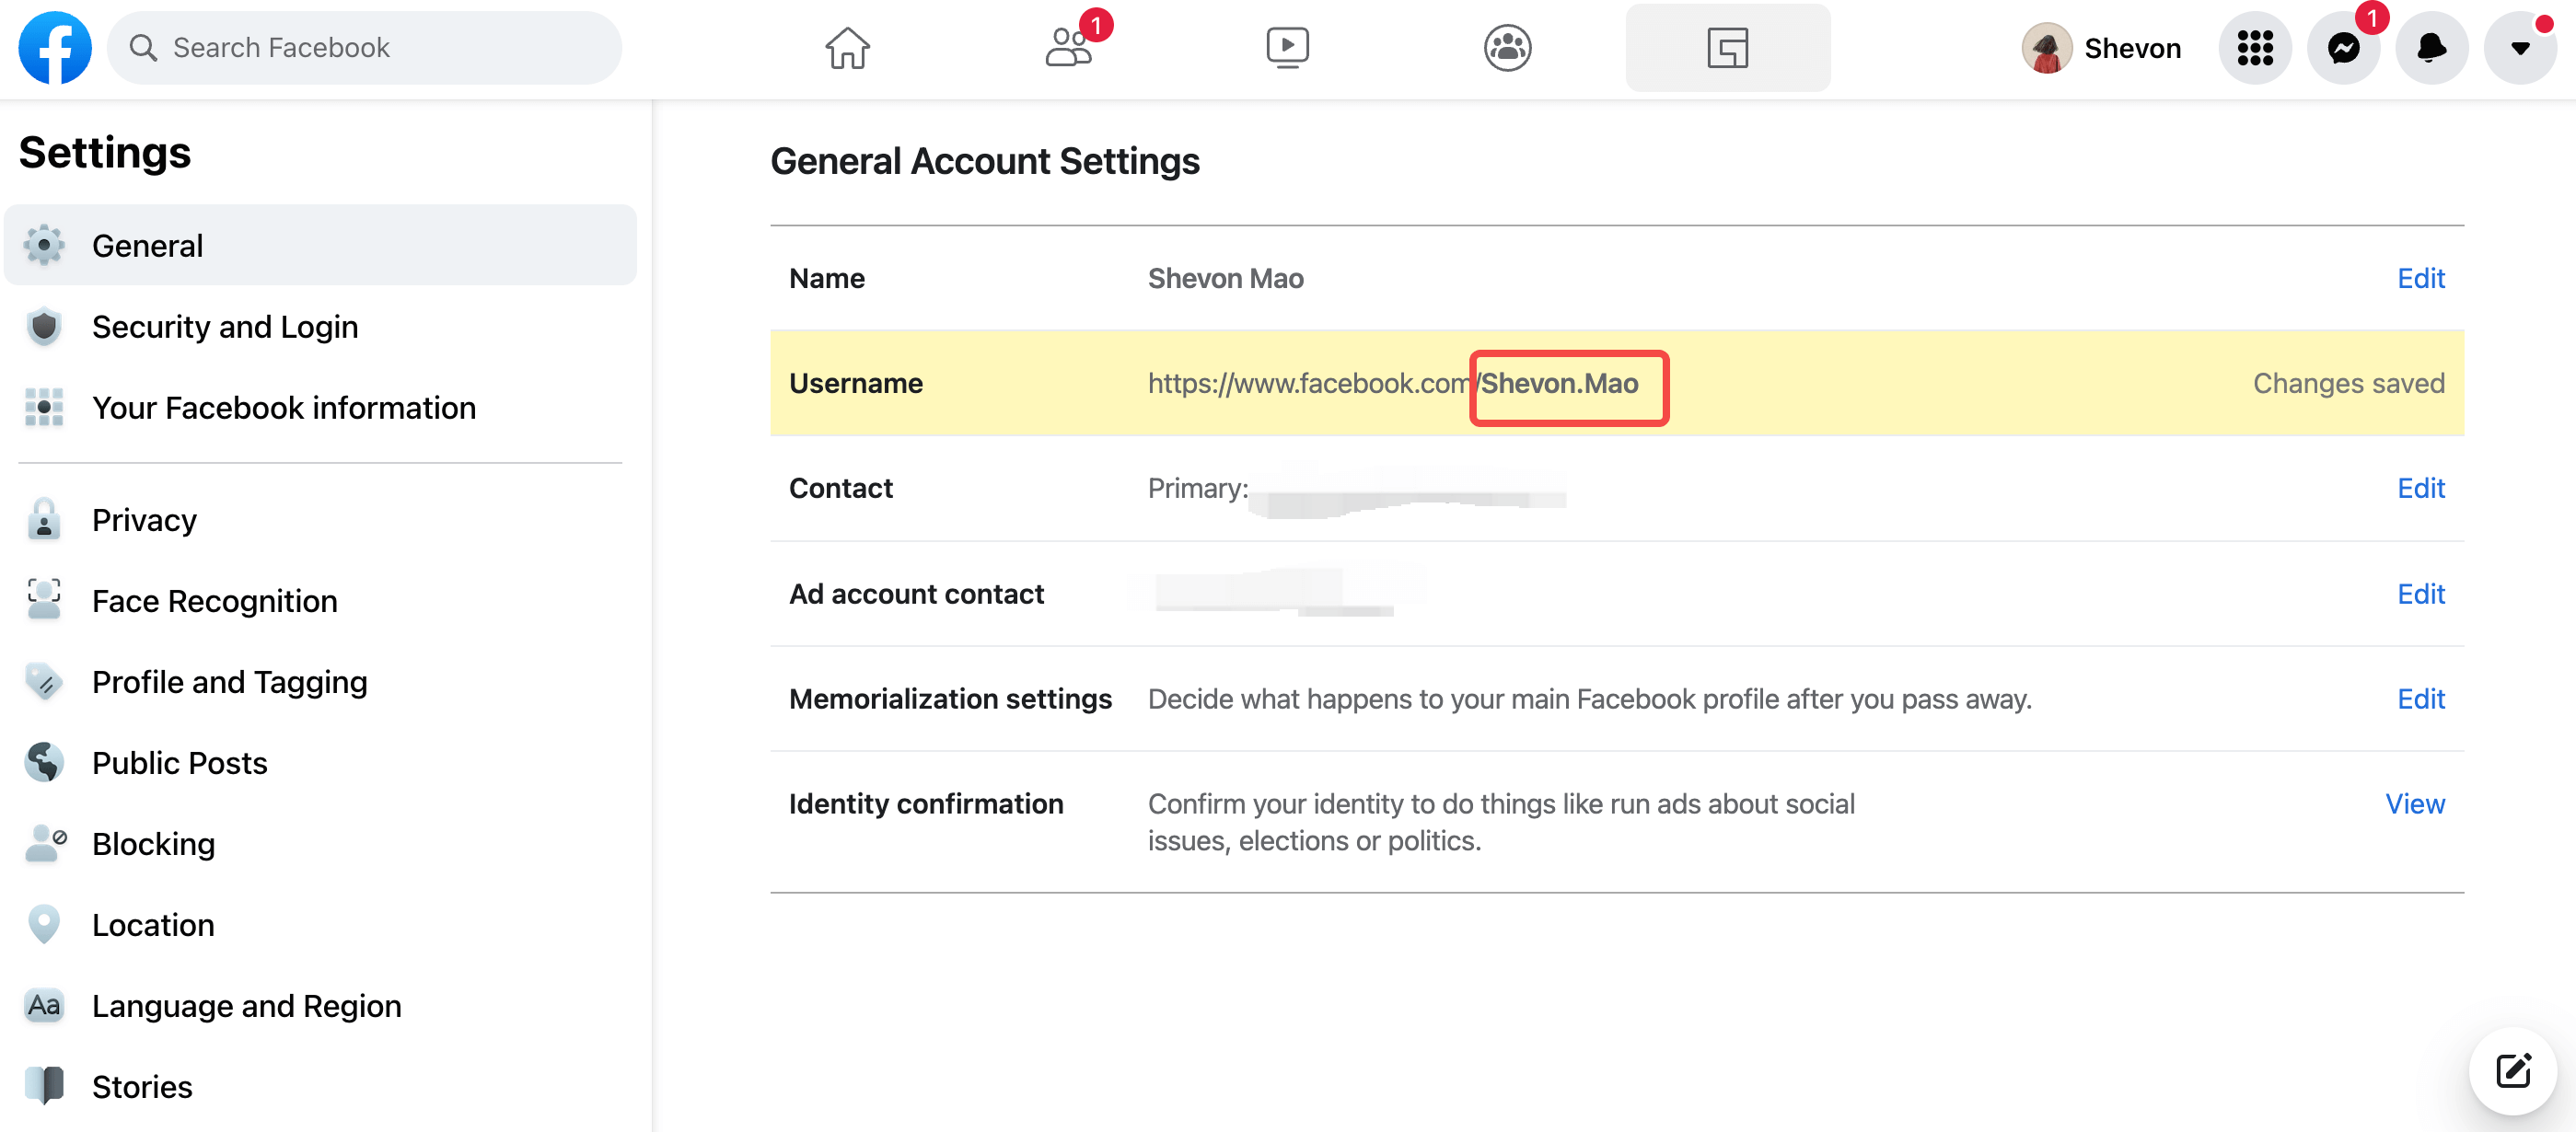Viewport: 2576px width, 1132px height.
Task: Open Face Recognition settings
Action: [214, 600]
